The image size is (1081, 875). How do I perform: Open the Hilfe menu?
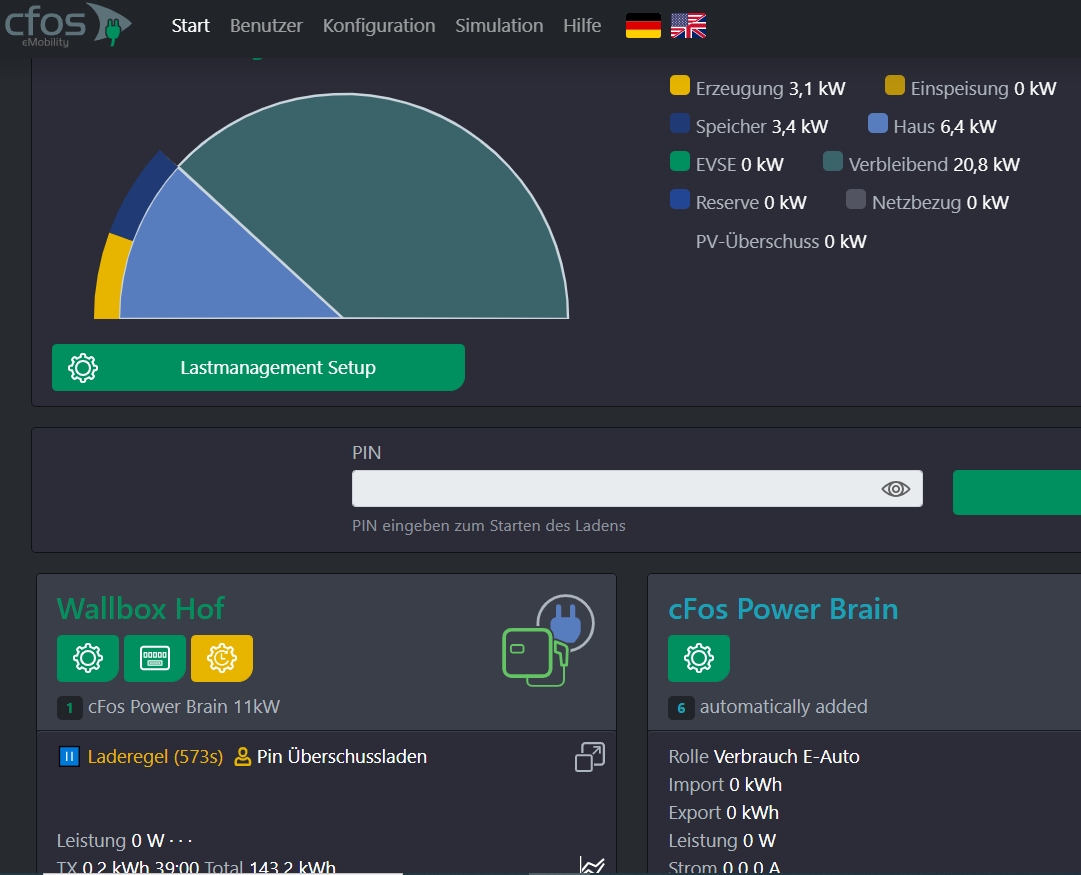pyautogui.click(x=582, y=26)
